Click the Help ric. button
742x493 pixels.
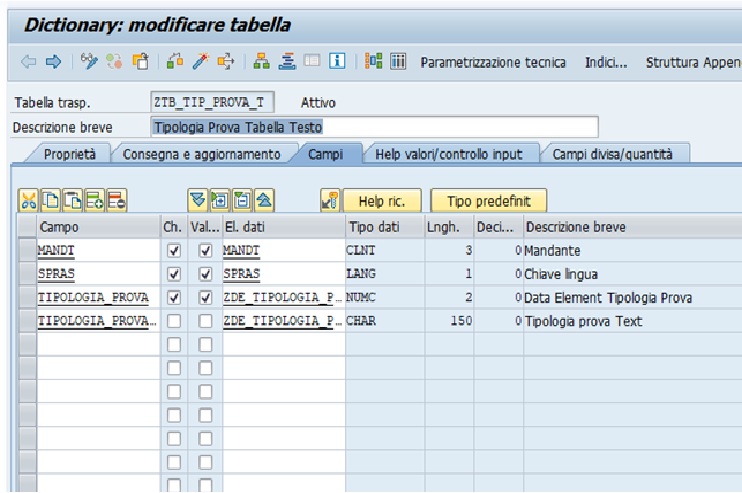pyautogui.click(x=382, y=201)
